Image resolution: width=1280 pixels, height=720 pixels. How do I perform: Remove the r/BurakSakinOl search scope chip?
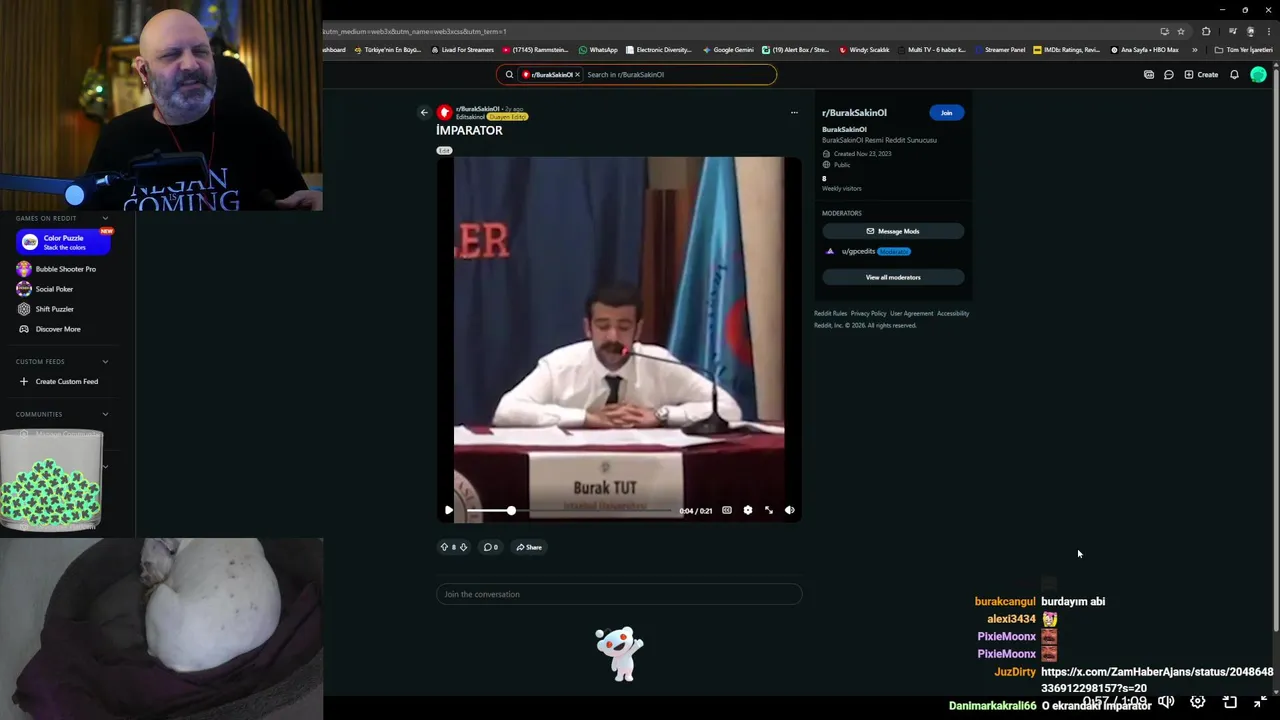577,74
